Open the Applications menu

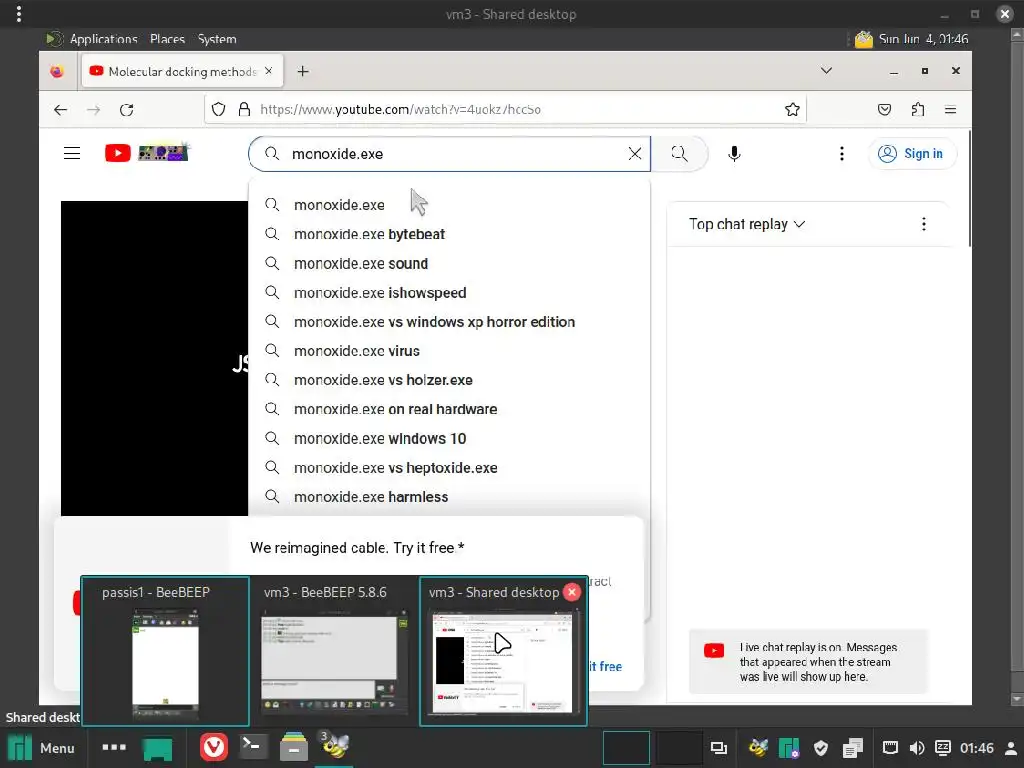[103, 39]
